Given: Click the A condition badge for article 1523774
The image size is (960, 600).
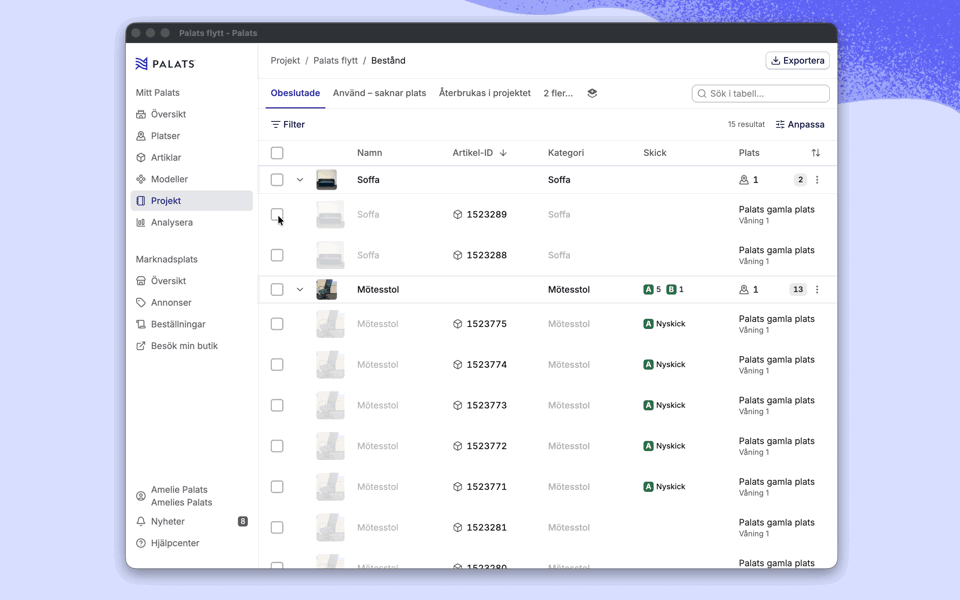Looking at the screenshot, I should coord(648,364).
